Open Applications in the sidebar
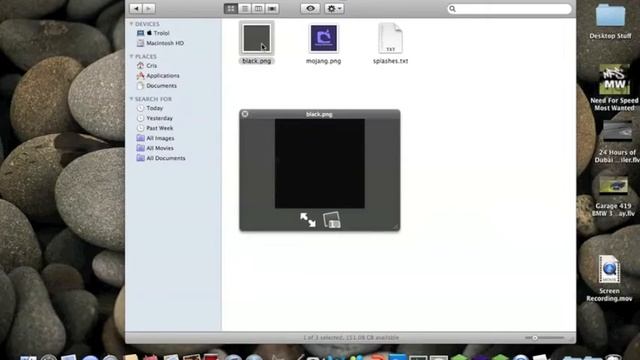640x360 pixels. point(158,76)
